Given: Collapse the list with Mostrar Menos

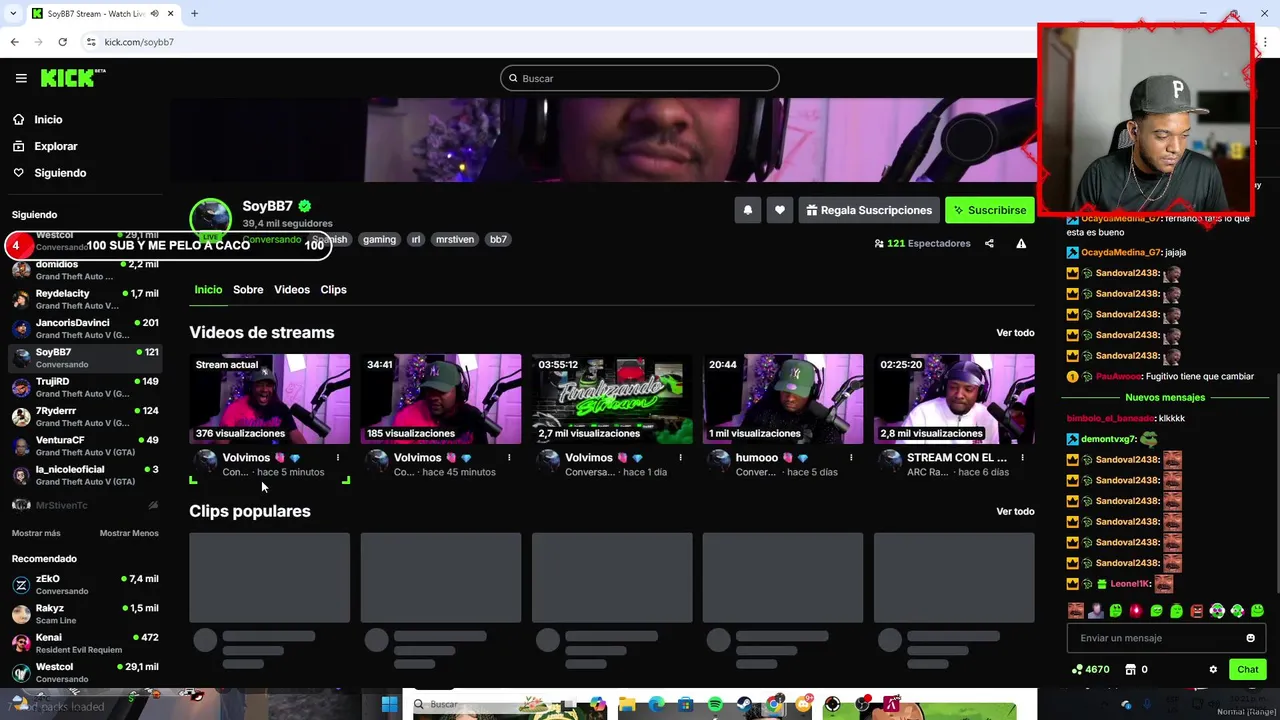Looking at the screenshot, I should pos(129,533).
